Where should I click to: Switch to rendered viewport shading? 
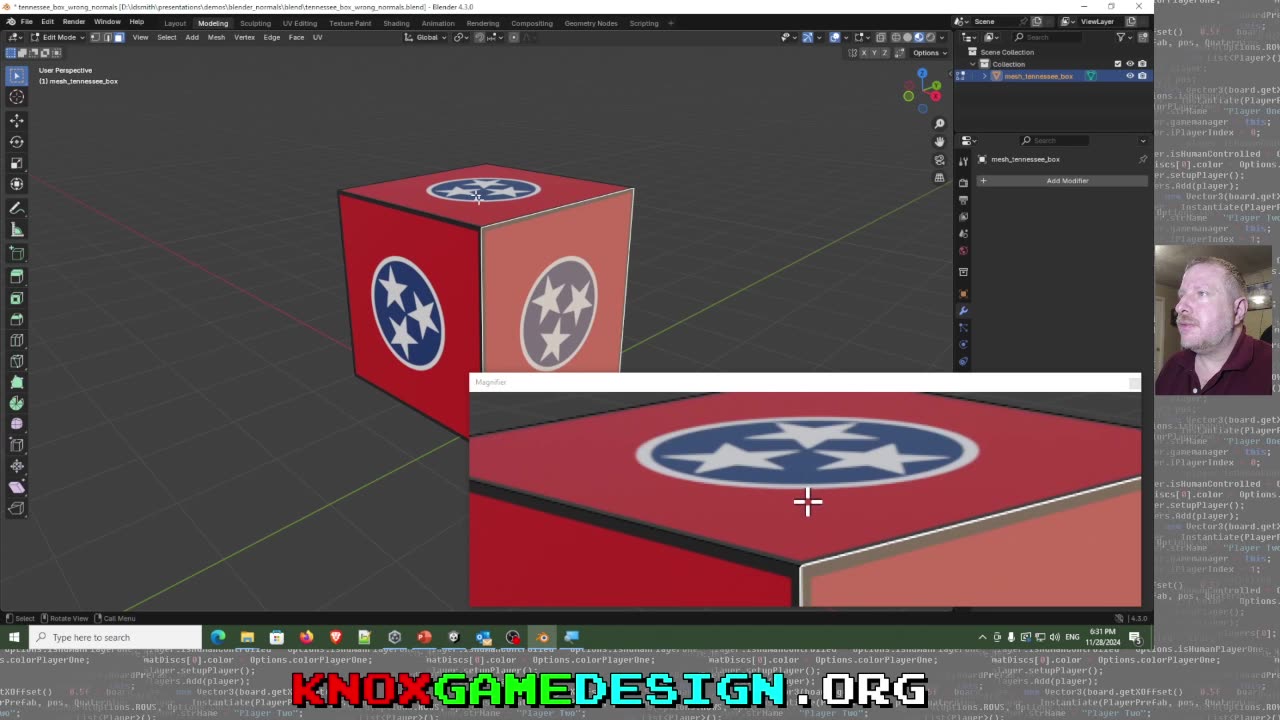pyautogui.click(x=931, y=37)
